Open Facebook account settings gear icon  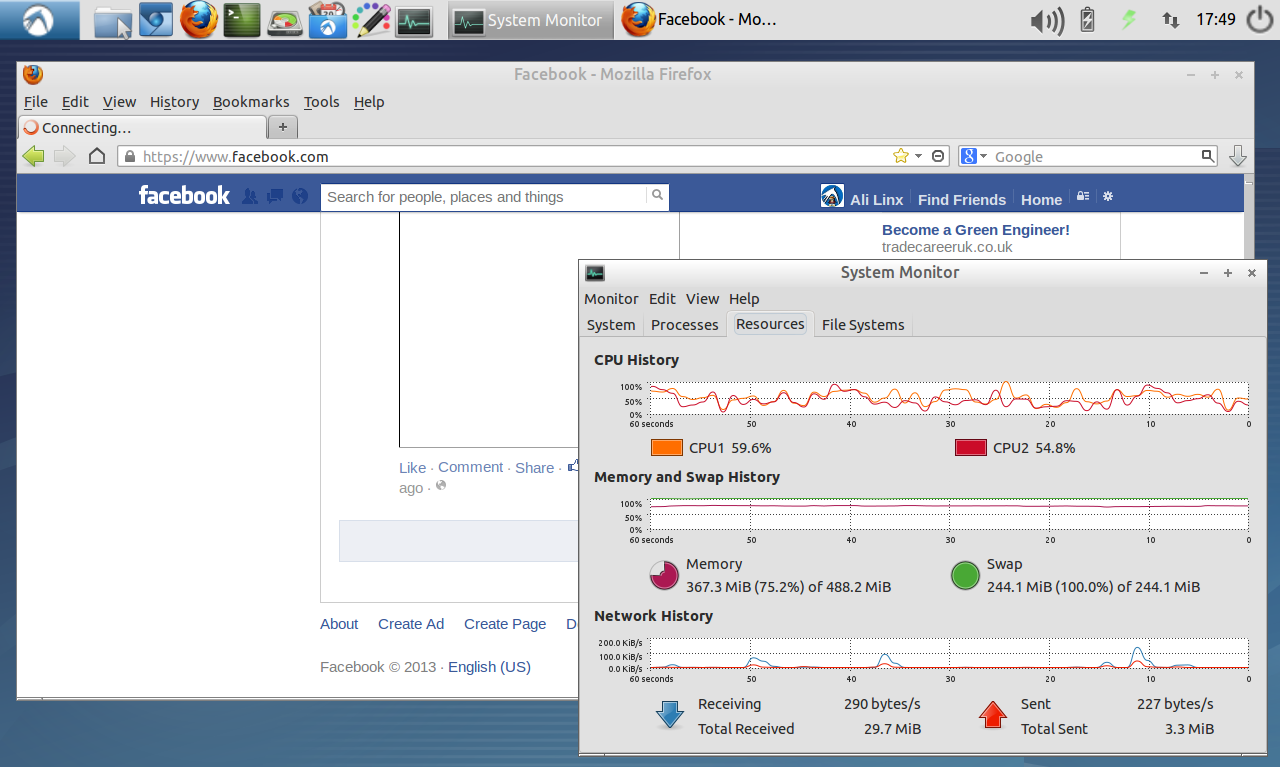(1108, 197)
